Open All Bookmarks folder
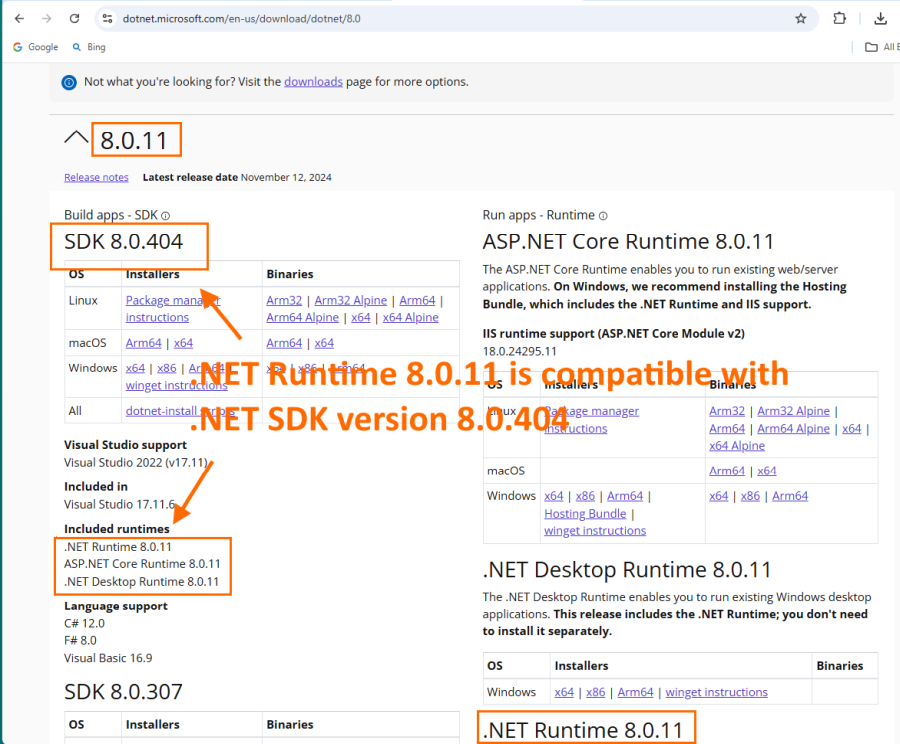This screenshot has height=744, width=900. (x=879, y=47)
